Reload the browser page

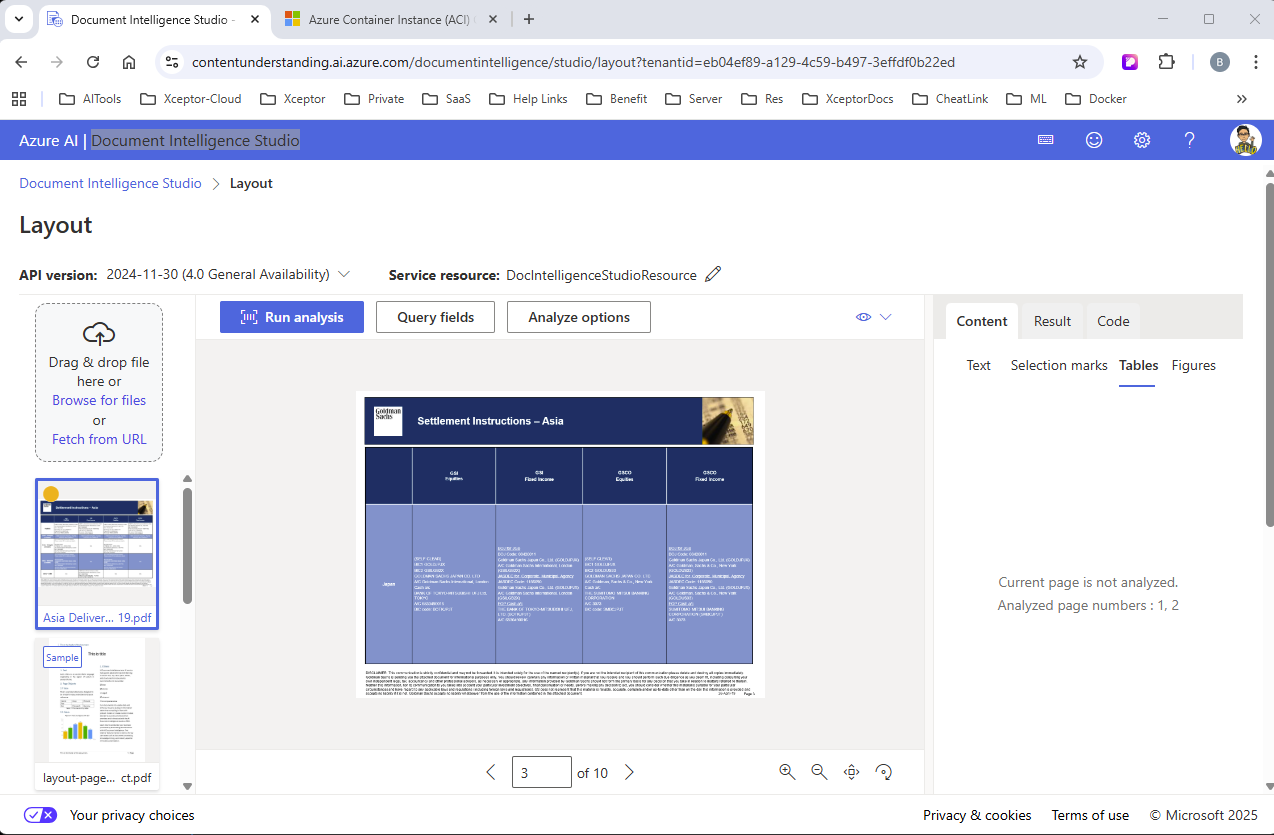point(93,62)
